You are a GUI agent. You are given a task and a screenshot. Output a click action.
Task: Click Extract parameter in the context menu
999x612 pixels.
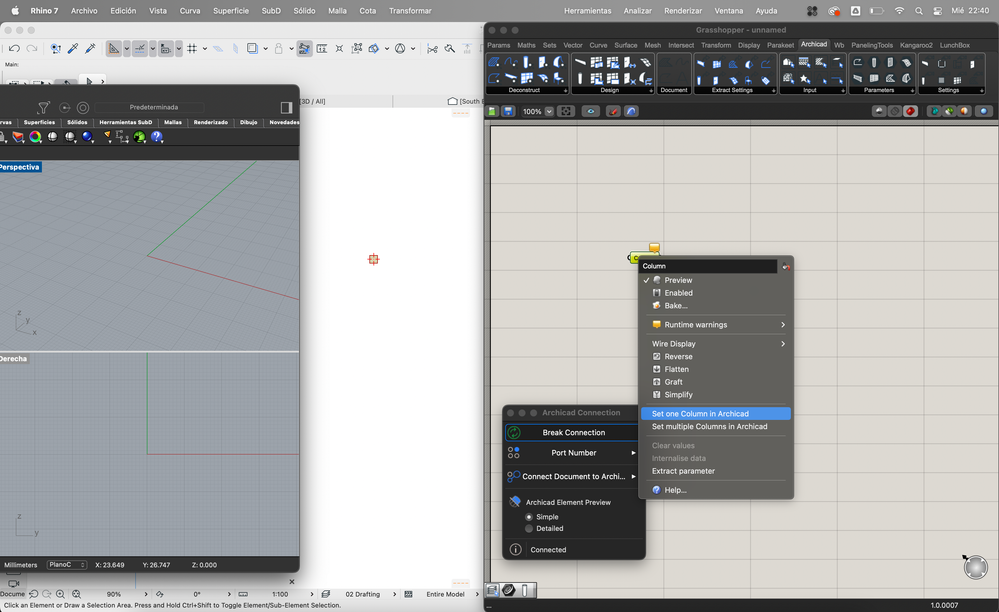point(683,471)
